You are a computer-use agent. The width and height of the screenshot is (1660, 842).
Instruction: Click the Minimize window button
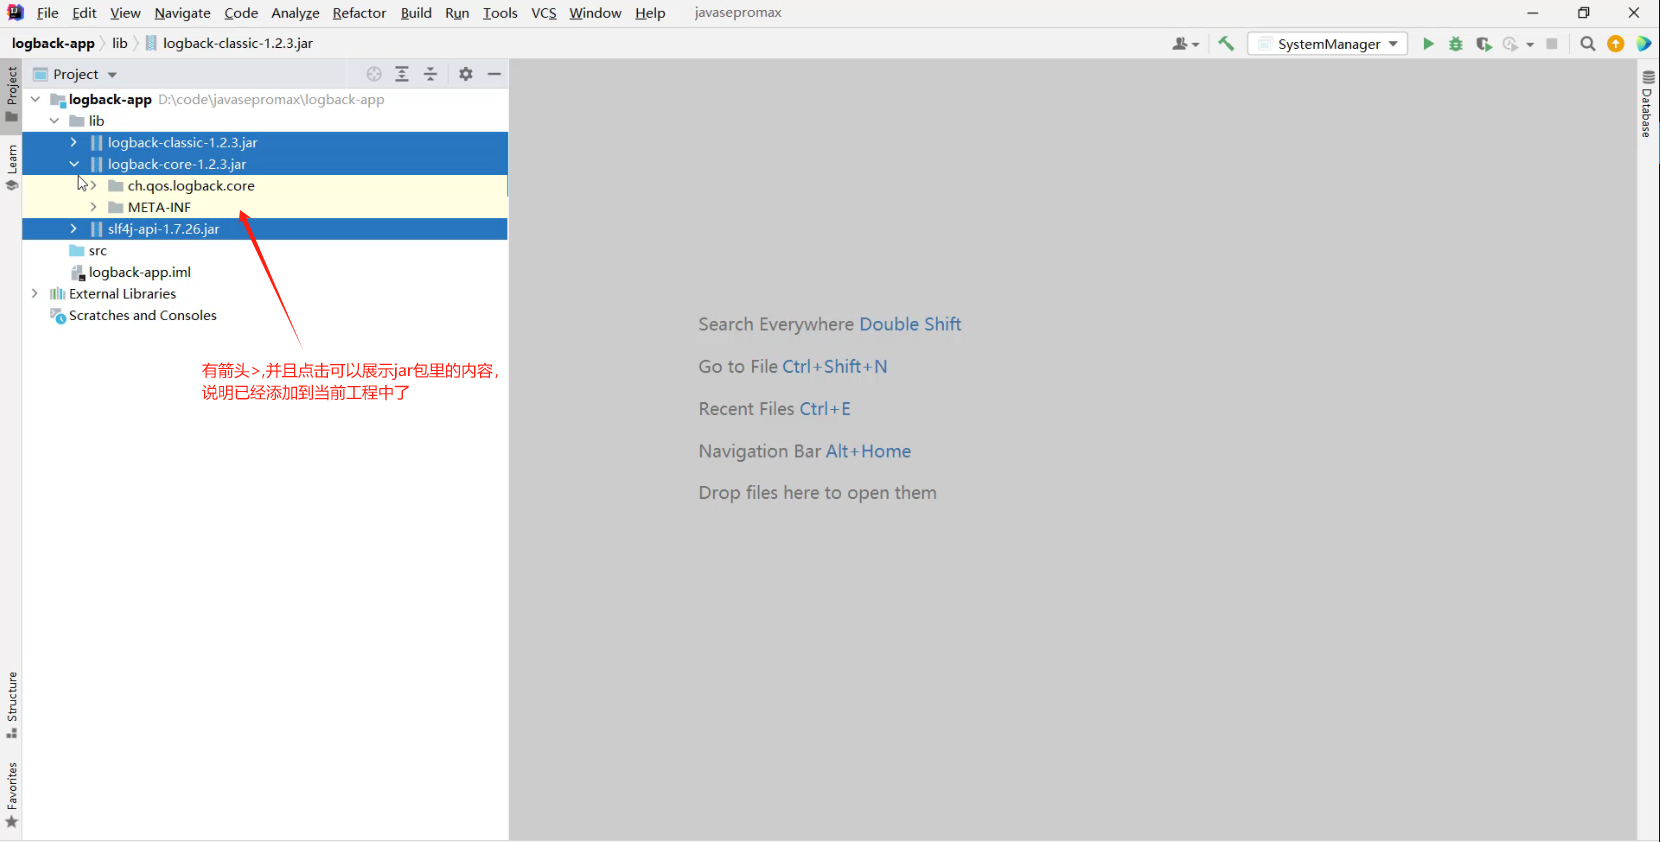tap(1532, 13)
